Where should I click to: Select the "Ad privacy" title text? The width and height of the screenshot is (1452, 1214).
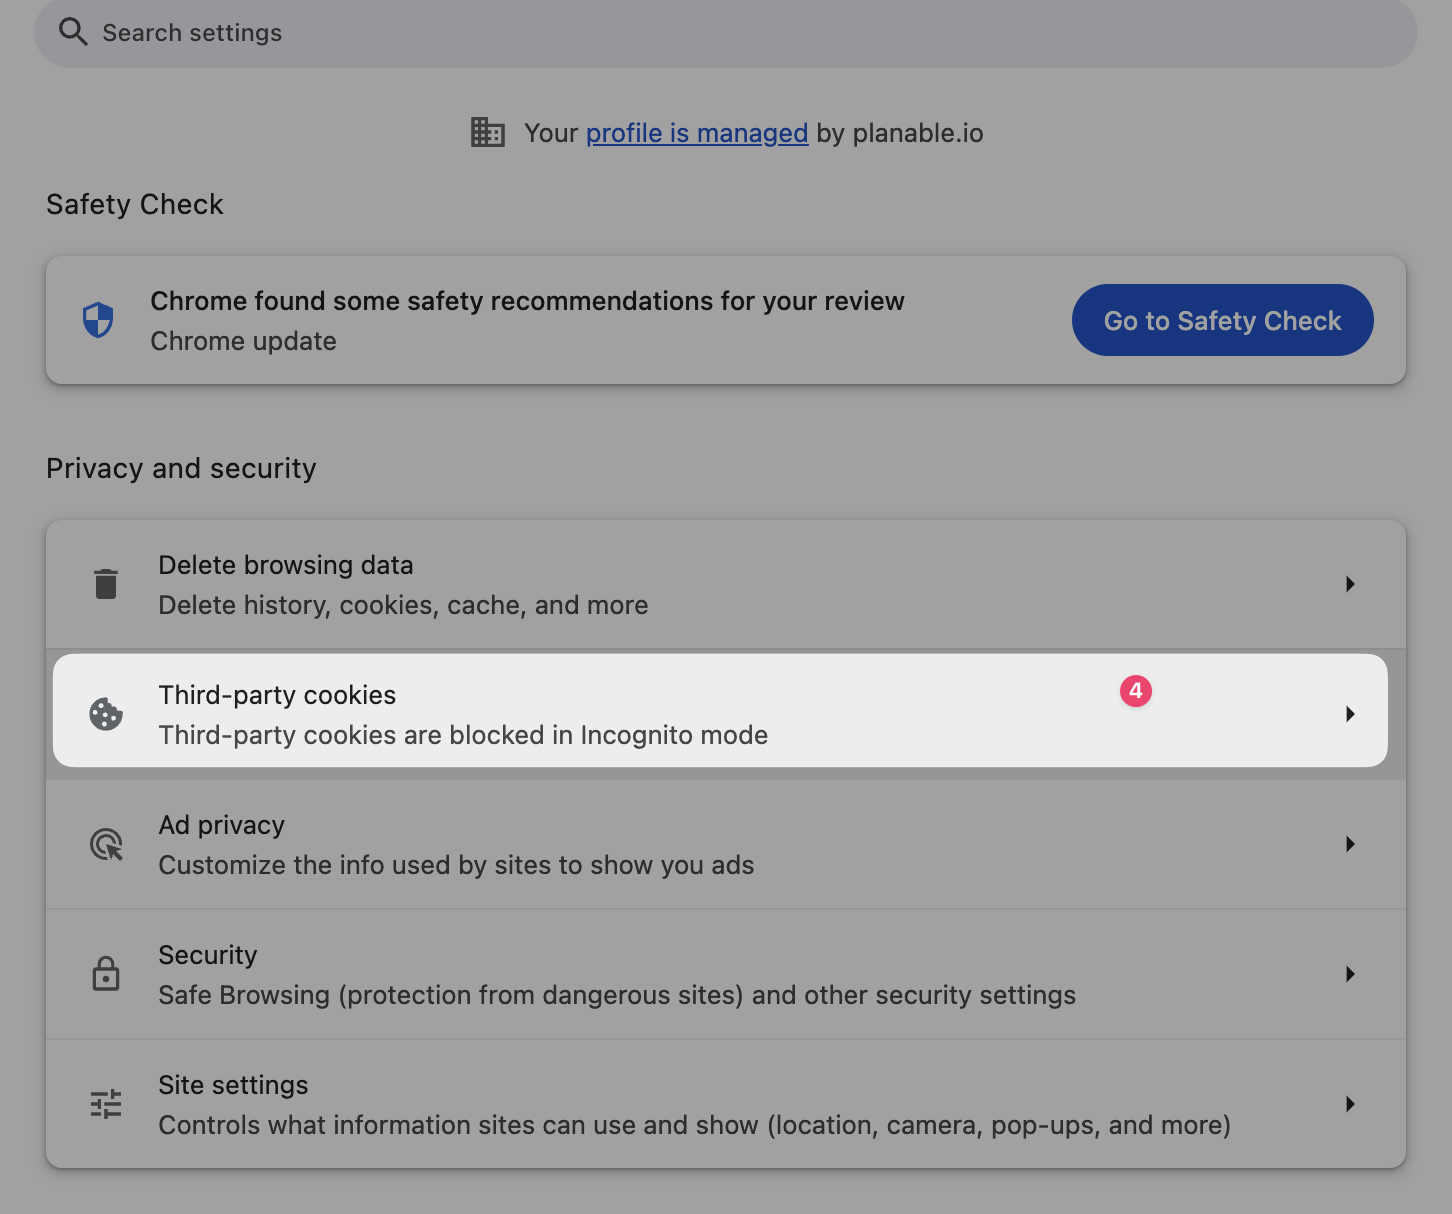click(x=221, y=825)
